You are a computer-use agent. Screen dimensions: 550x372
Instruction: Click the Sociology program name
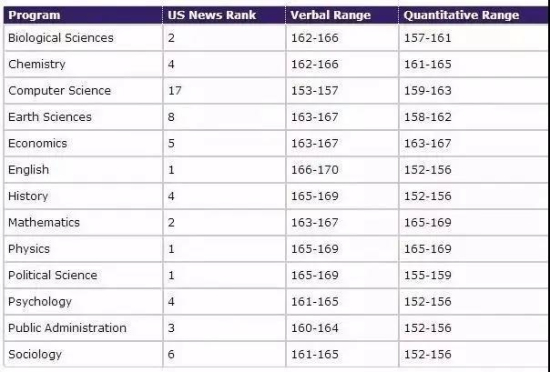click(35, 354)
